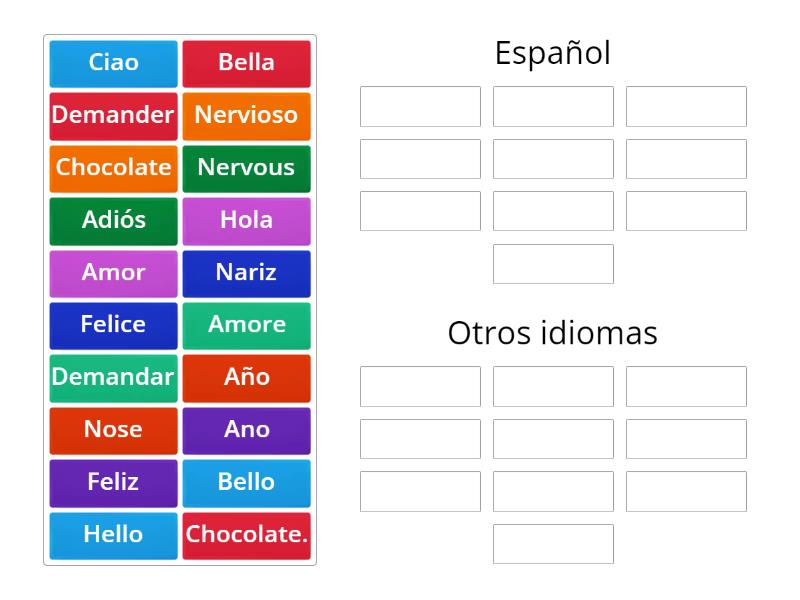This screenshot has width=800, height=600.
Task: Click the 'Hola' word tile
Action: click(246, 220)
